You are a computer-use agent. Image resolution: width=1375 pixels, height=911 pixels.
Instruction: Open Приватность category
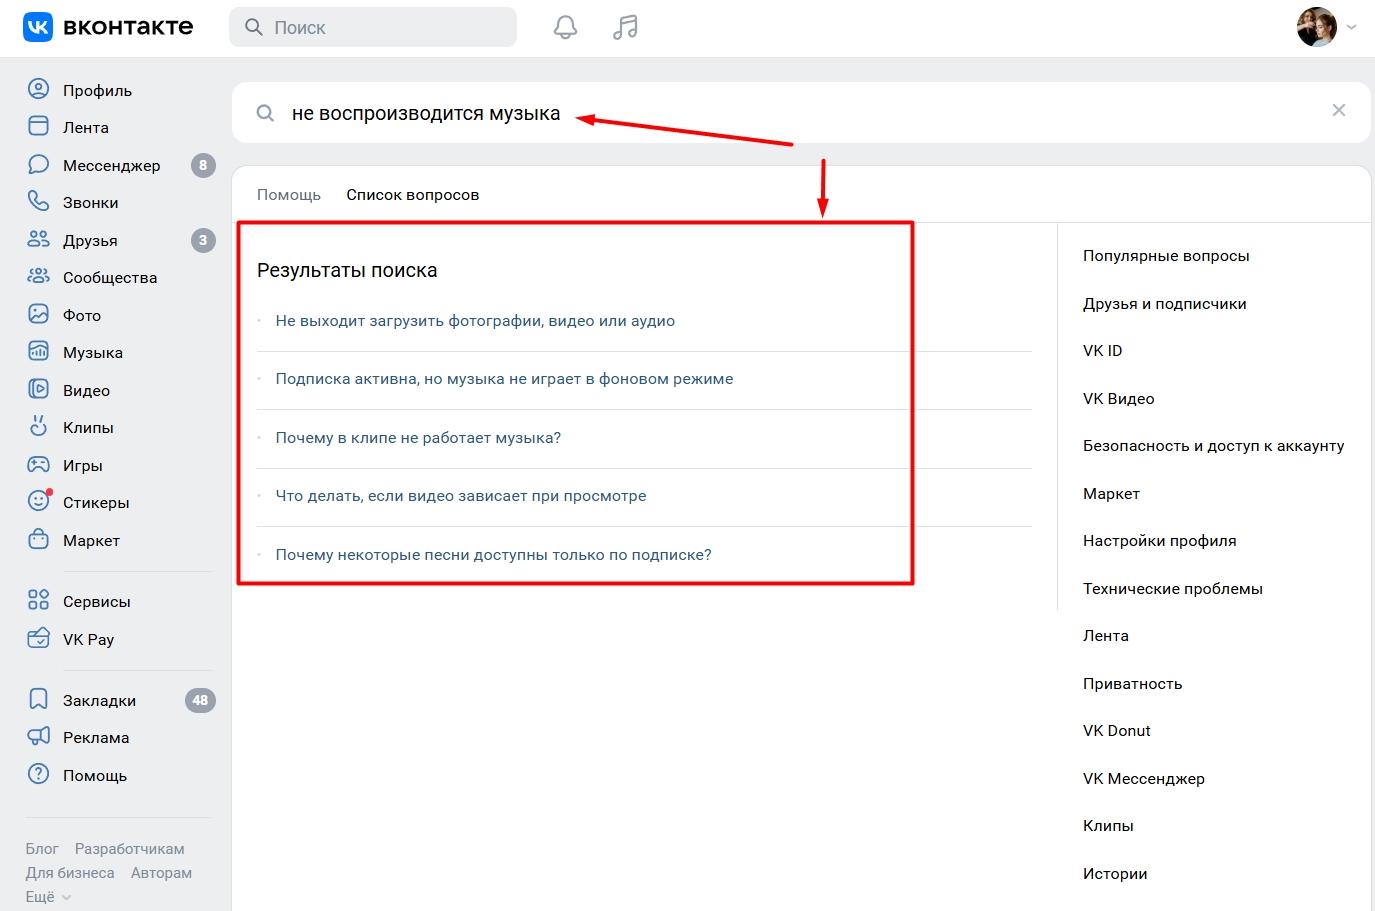click(x=1132, y=684)
